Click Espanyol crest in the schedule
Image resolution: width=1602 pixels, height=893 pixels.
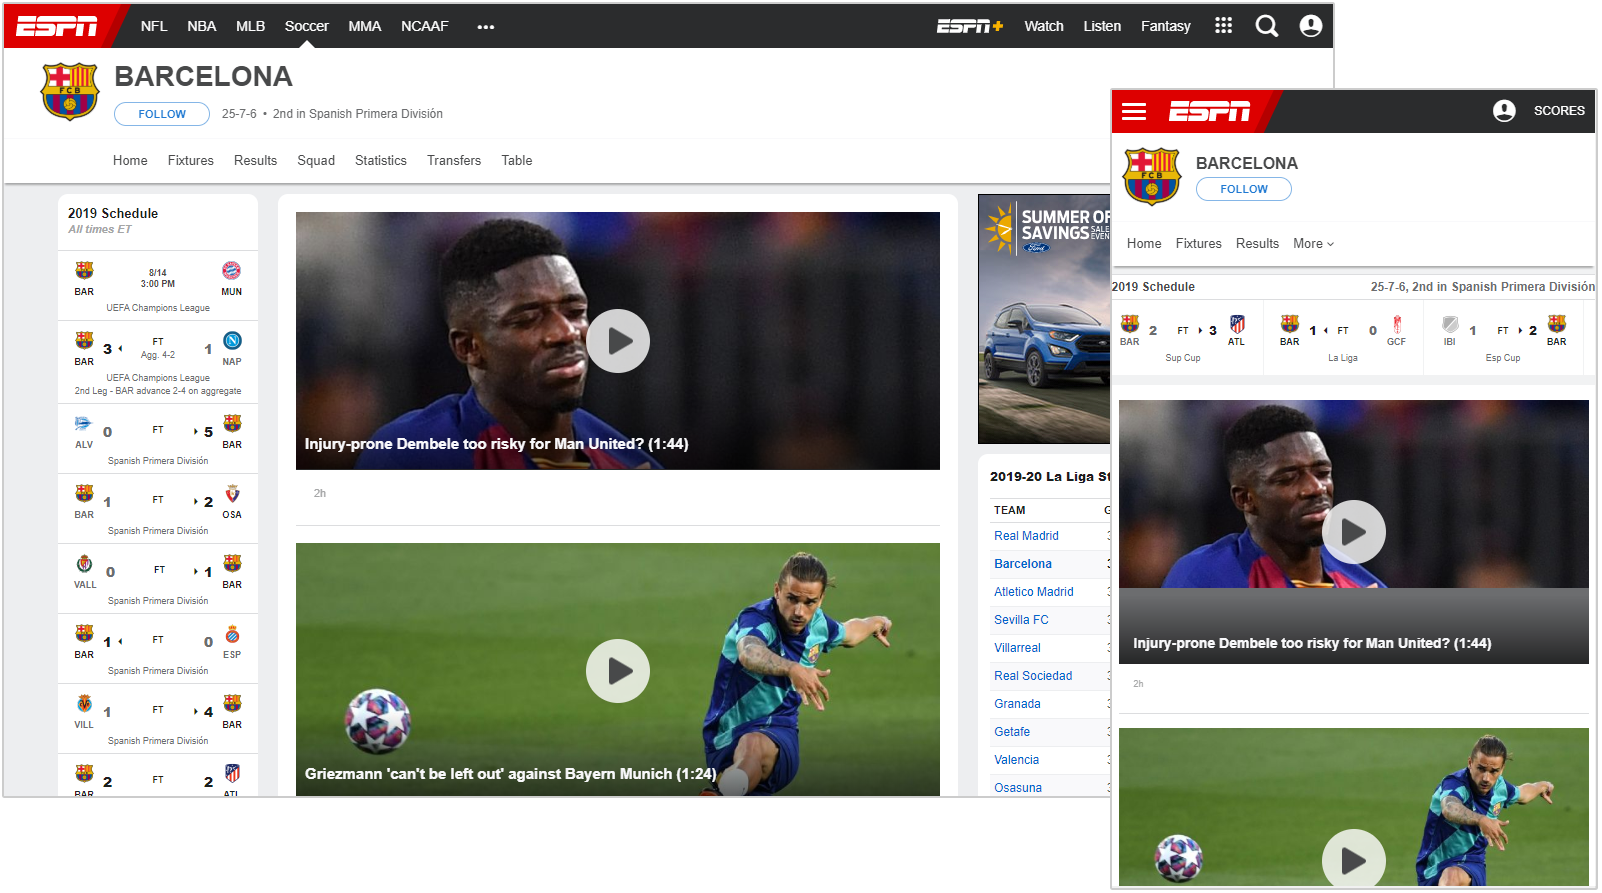click(x=232, y=634)
